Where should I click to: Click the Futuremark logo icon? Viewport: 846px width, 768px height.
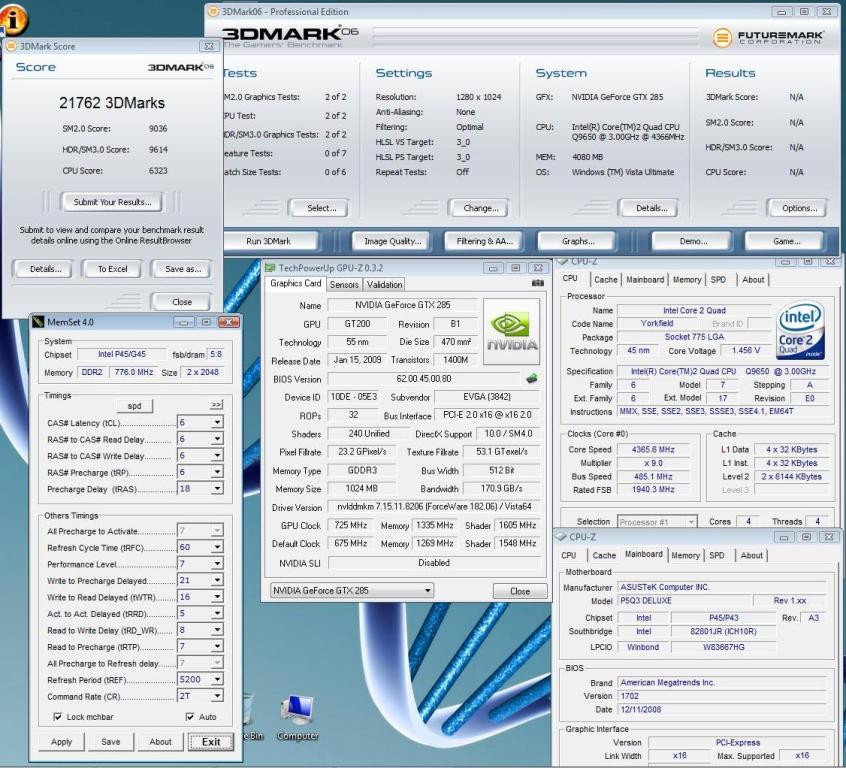722,37
